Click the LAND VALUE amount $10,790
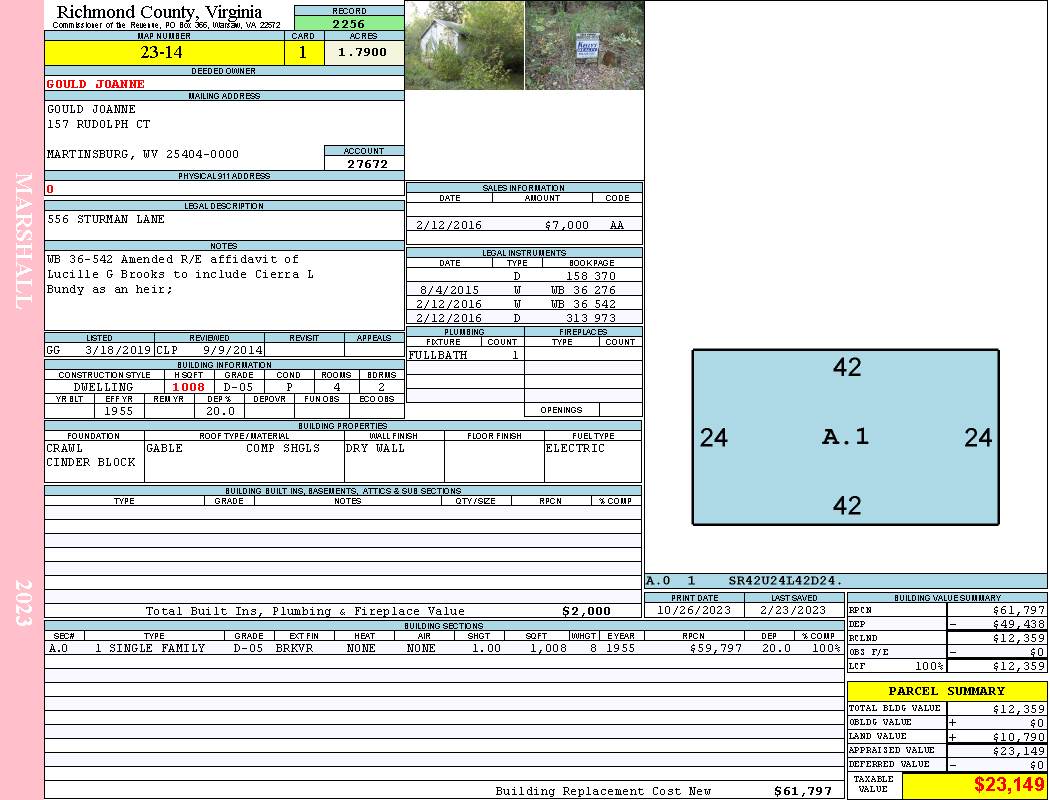The image size is (1050, 800). (1019, 737)
